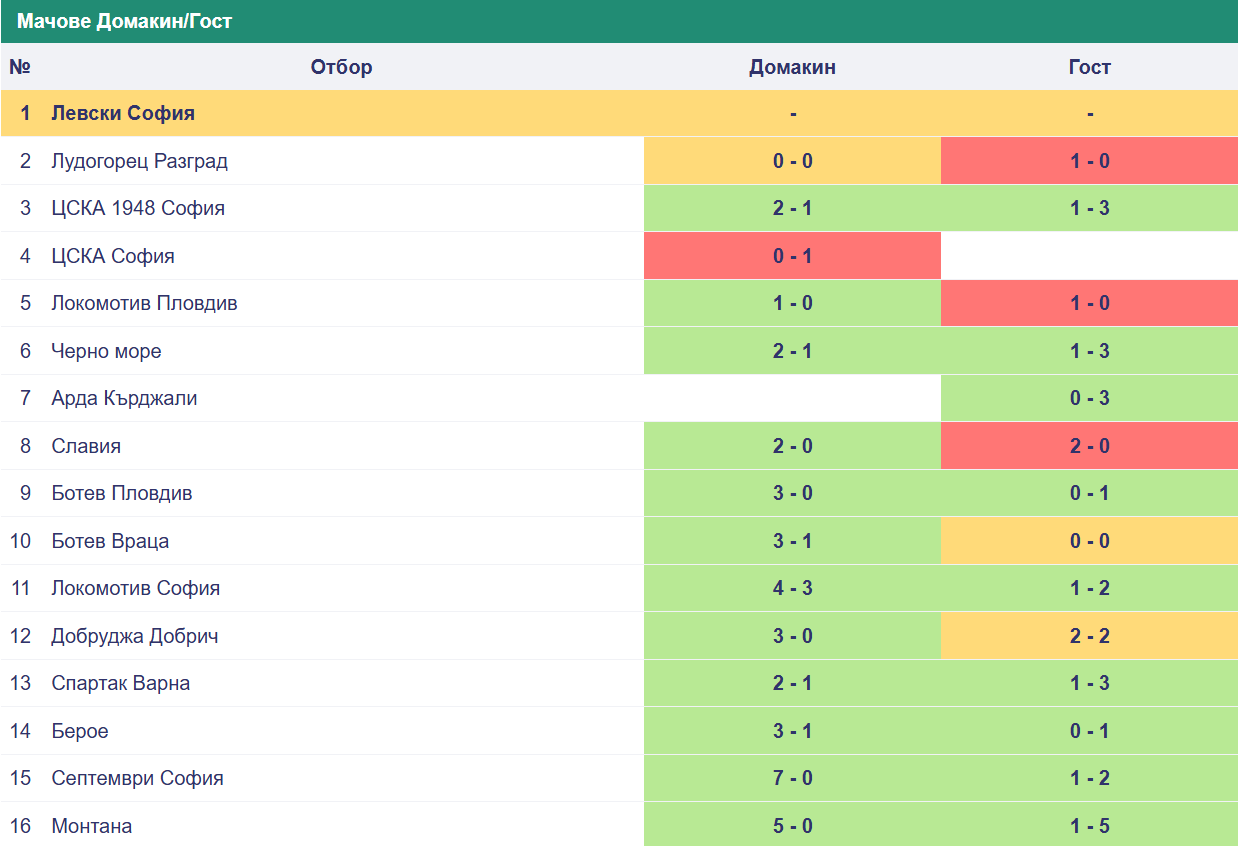Click Септември София team name

pyautogui.click(x=137, y=778)
